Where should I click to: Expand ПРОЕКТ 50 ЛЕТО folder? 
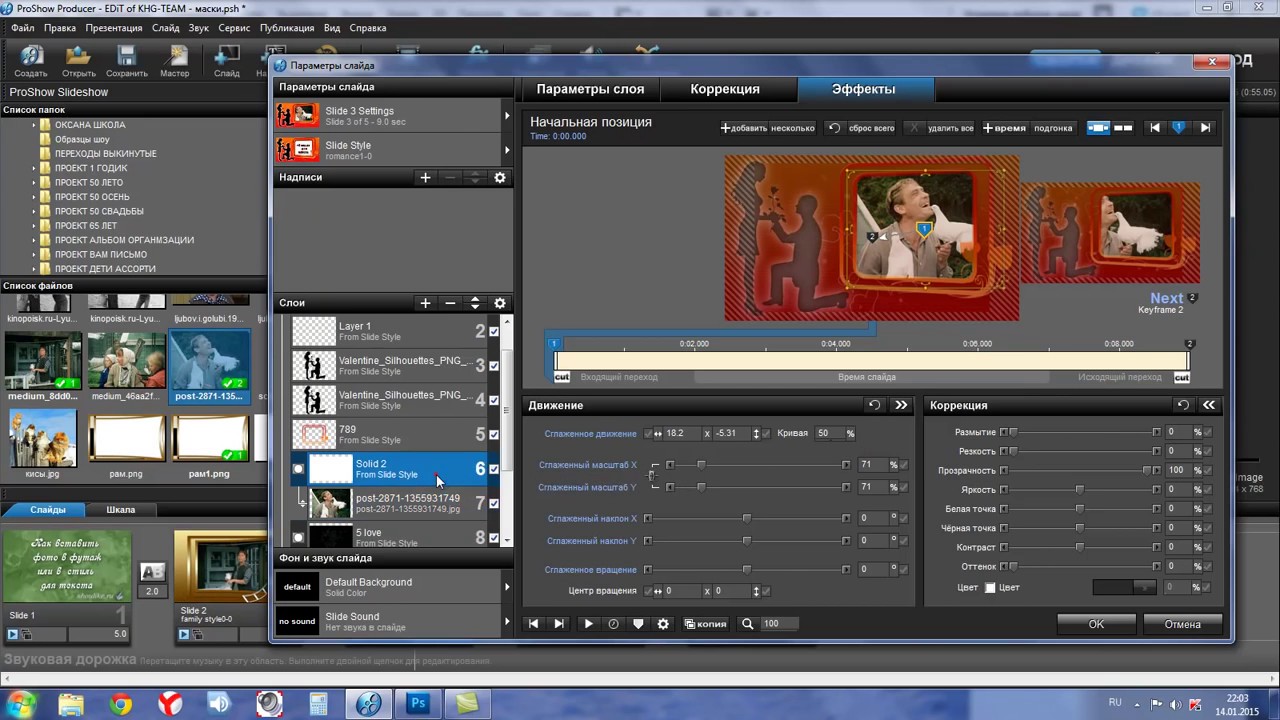pyautogui.click(x=33, y=183)
